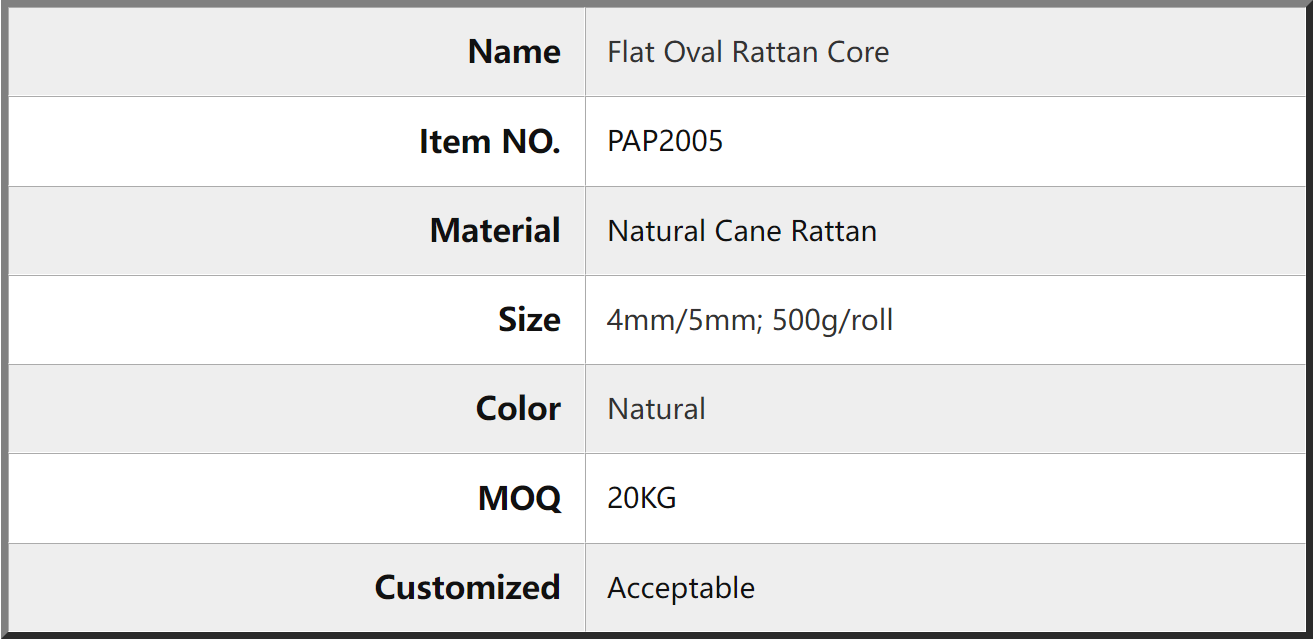Select the 'Acceptable' value text
This screenshot has height=639, width=1313.
(x=681, y=588)
